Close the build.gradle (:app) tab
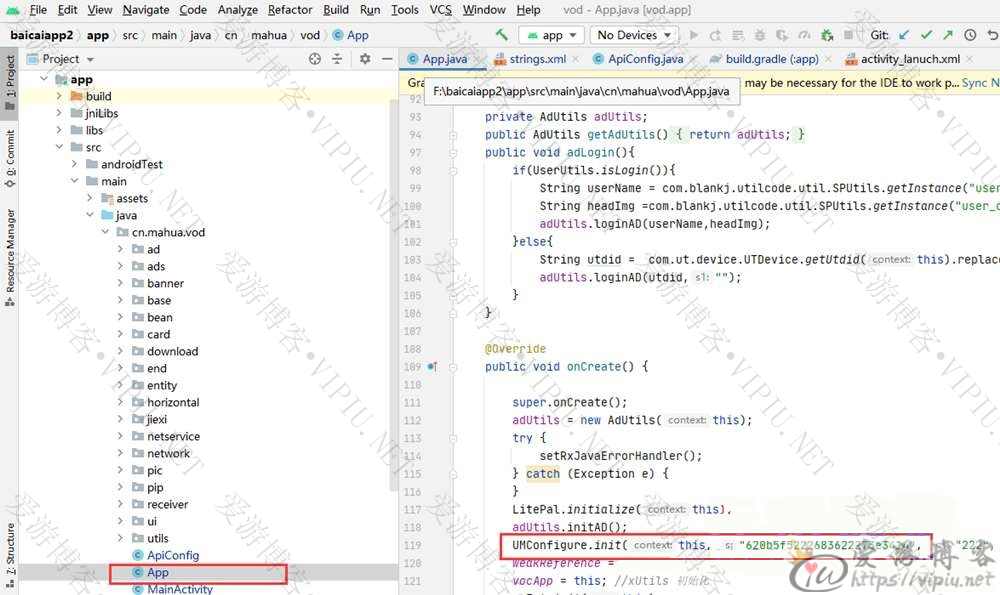Viewport: 1000px width, 595px height. [x=828, y=59]
